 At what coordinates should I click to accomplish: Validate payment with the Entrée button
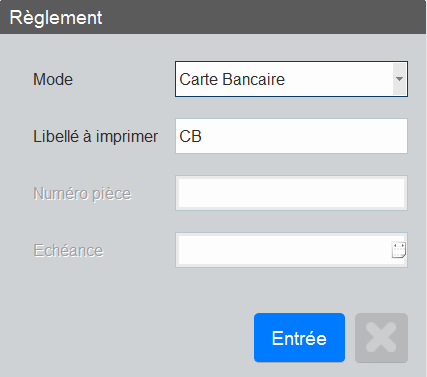point(299,338)
